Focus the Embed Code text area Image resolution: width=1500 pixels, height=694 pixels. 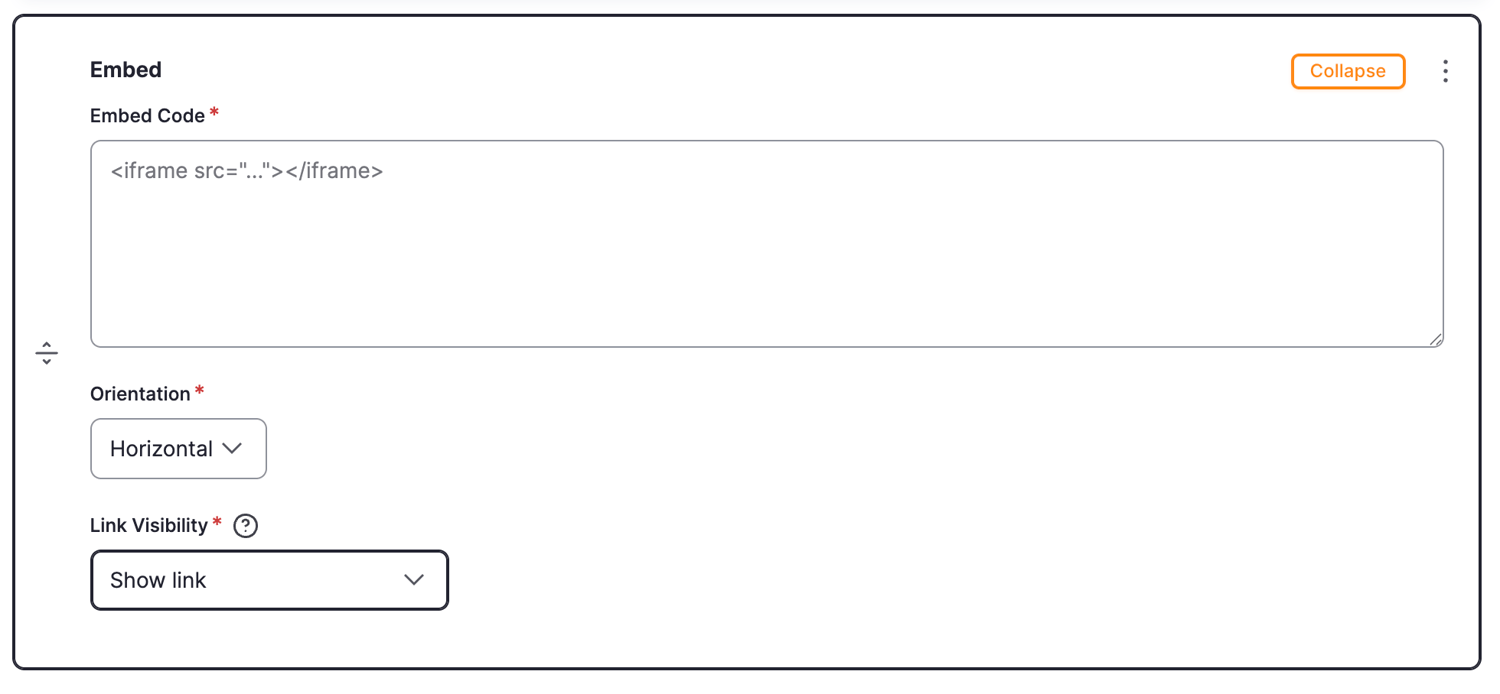point(767,244)
